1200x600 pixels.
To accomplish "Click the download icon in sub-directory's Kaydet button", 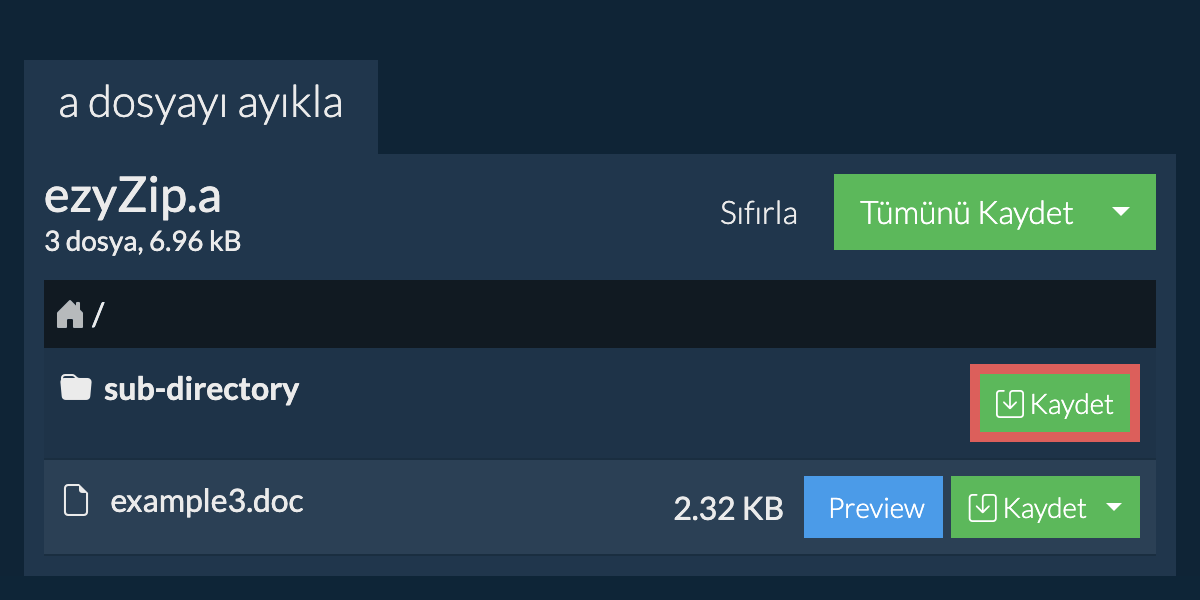I will 1010,404.
